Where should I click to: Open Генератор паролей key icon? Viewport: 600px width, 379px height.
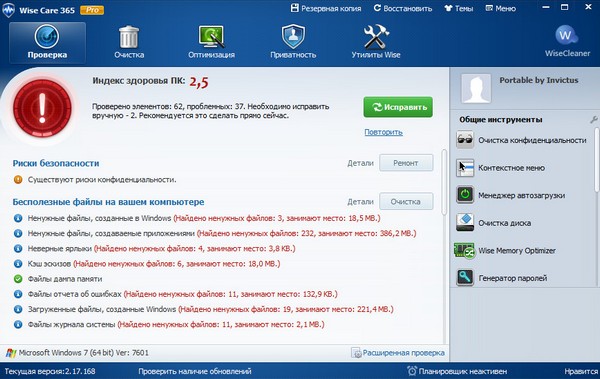(x=465, y=278)
